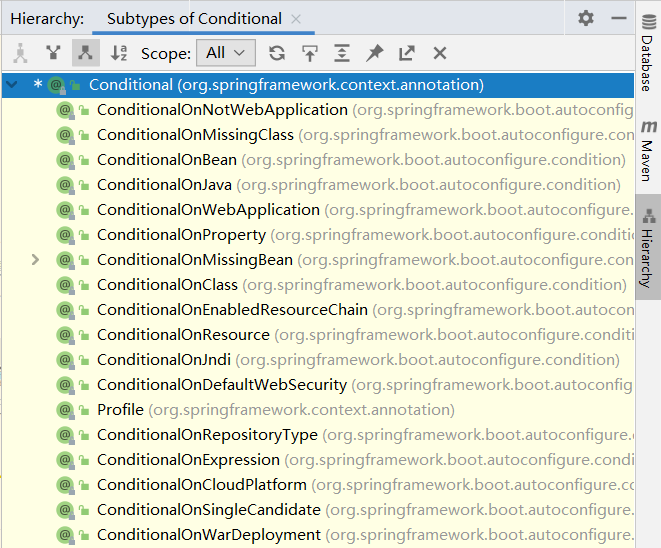Click the Hierarchy: panel title label
Image resolution: width=661 pixels, height=548 pixels.
tap(47, 19)
